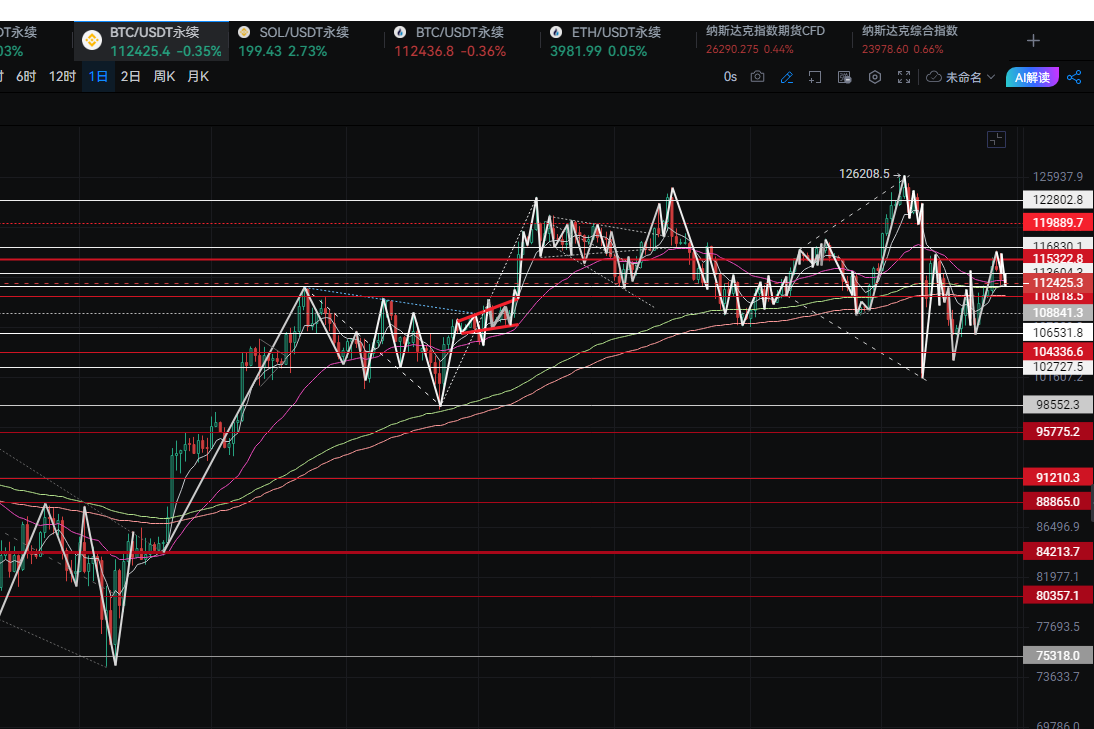
Task: Toggle the pencil drawing tool
Action: 787,77
